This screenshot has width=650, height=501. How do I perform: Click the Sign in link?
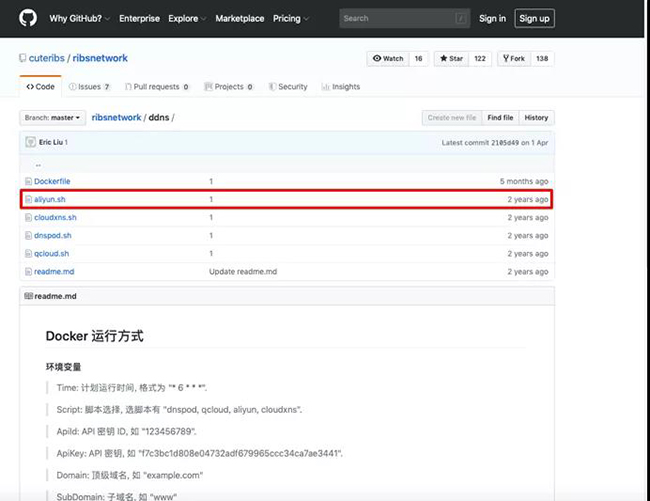point(492,19)
